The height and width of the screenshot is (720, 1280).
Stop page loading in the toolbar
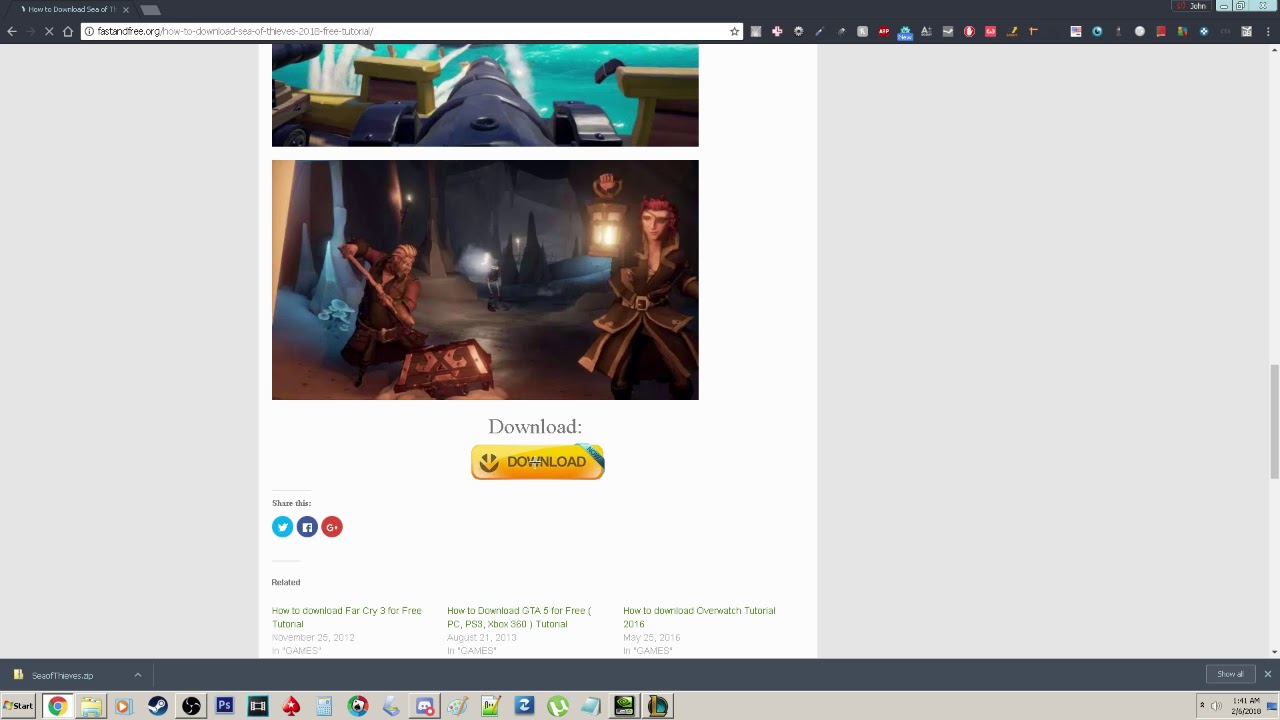coord(49,31)
